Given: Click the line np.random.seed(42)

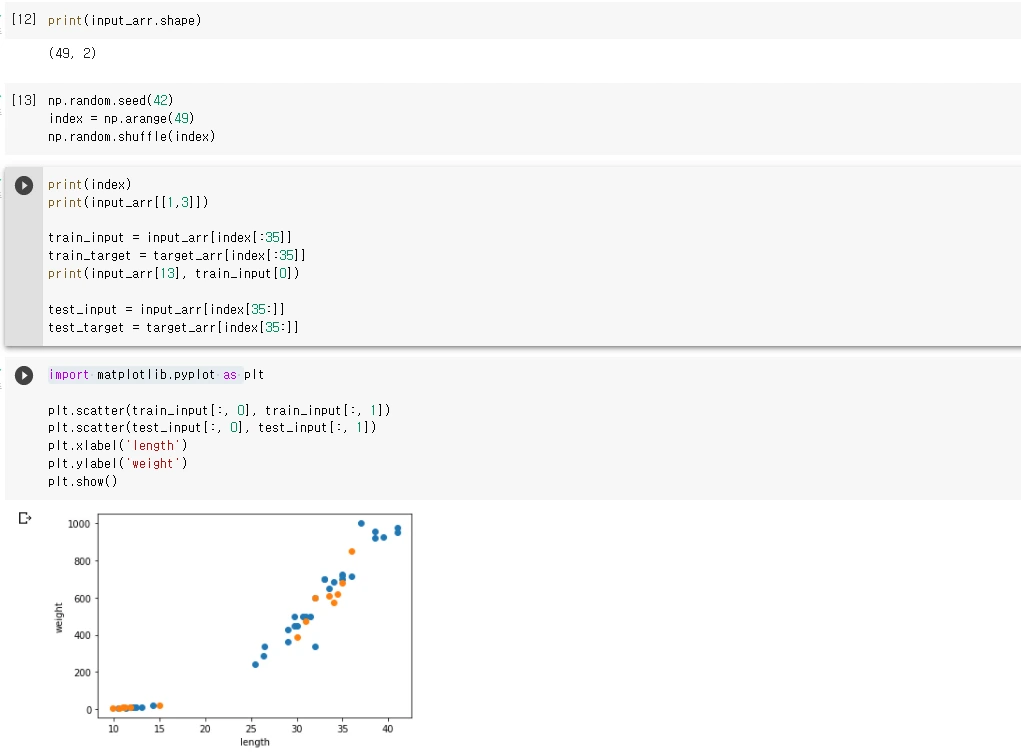Looking at the screenshot, I should pos(111,100).
